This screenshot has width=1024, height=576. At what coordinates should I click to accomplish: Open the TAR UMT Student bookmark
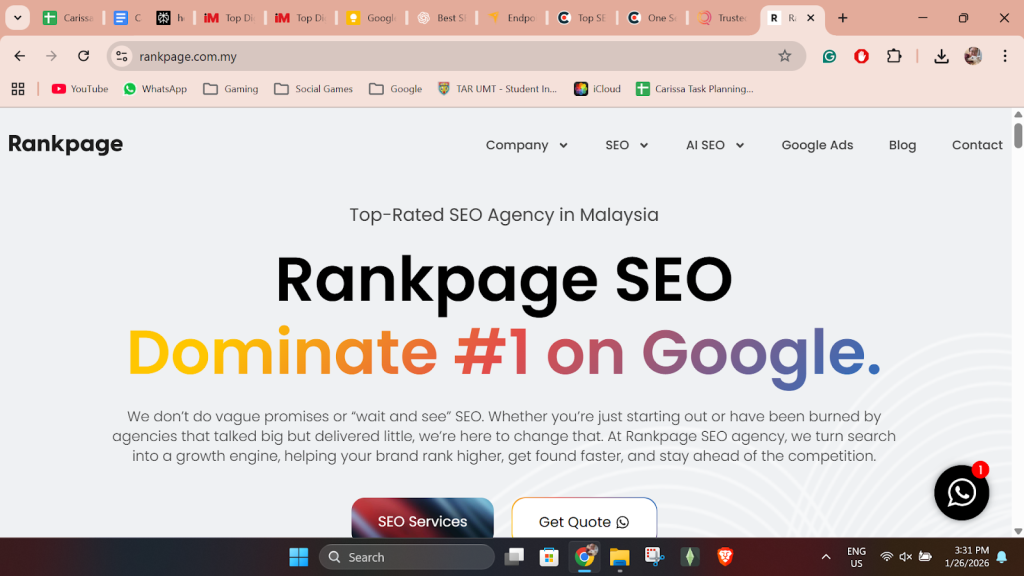(497, 89)
